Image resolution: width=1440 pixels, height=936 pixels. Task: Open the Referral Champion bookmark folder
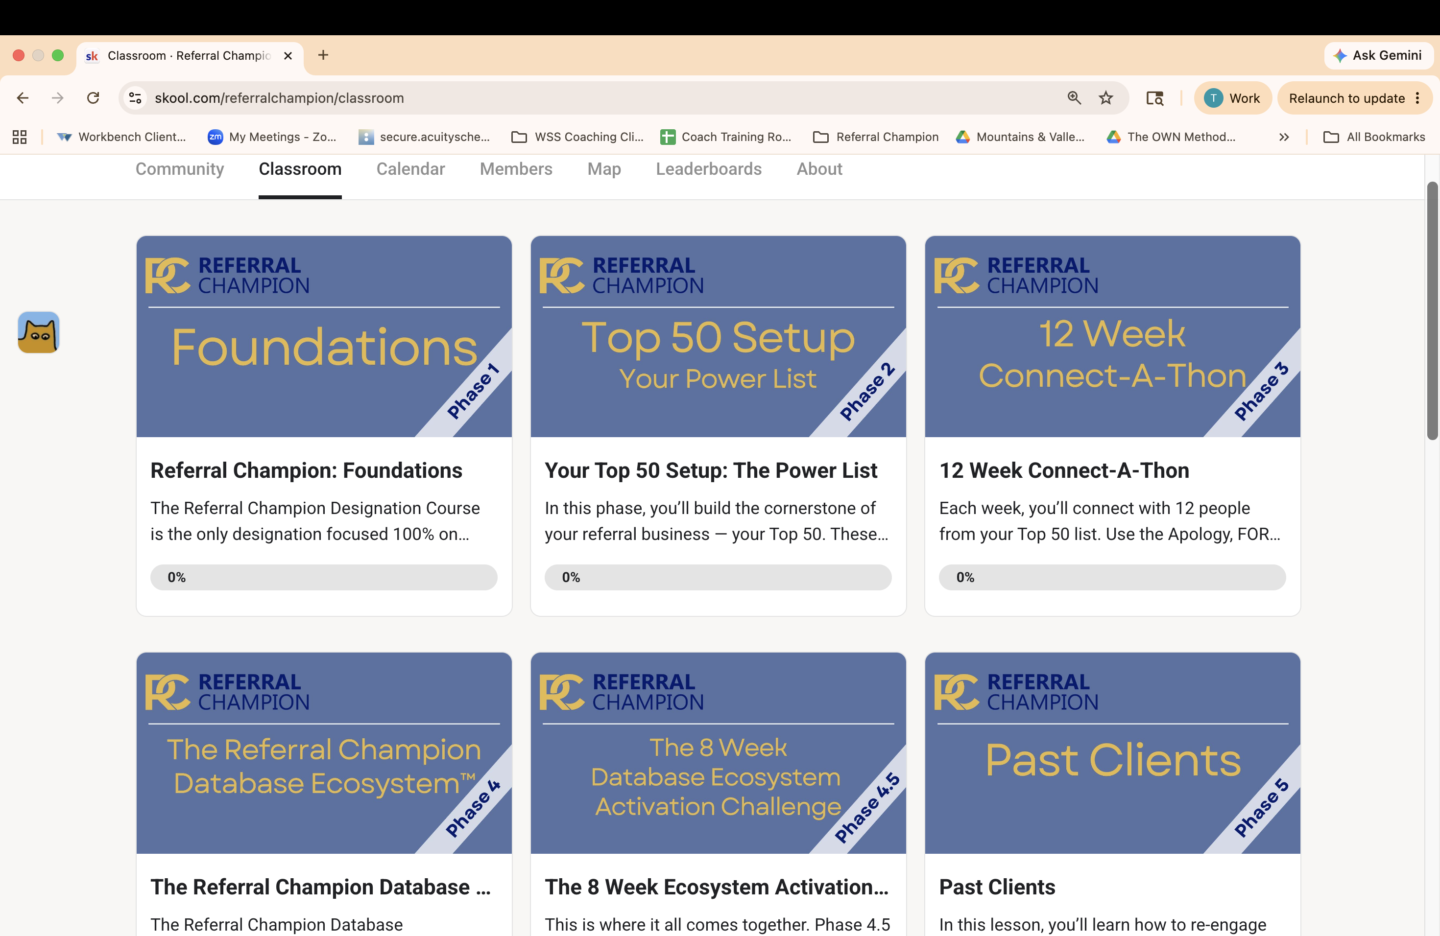coord(876,137)
